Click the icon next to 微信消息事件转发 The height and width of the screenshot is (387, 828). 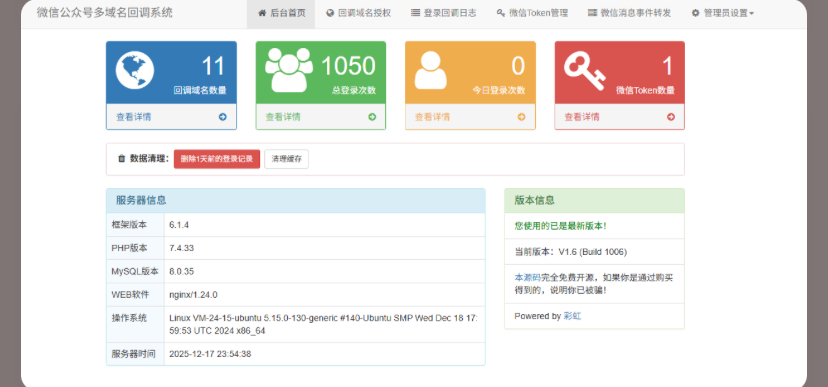click(592, 13)
